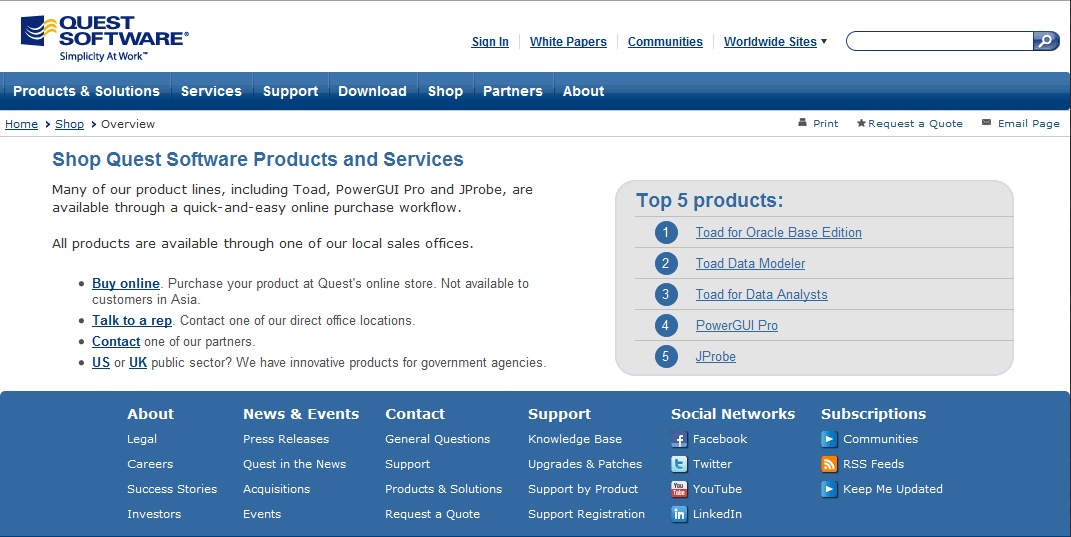Open Knowledge Base footer link
1071x537 pixels.
click(x=575, y=439)
